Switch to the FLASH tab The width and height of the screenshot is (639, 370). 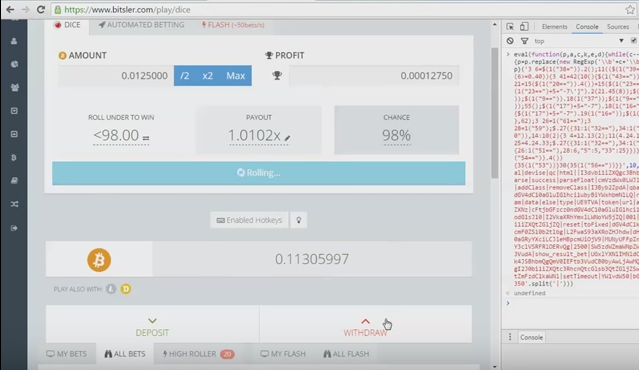233,25
